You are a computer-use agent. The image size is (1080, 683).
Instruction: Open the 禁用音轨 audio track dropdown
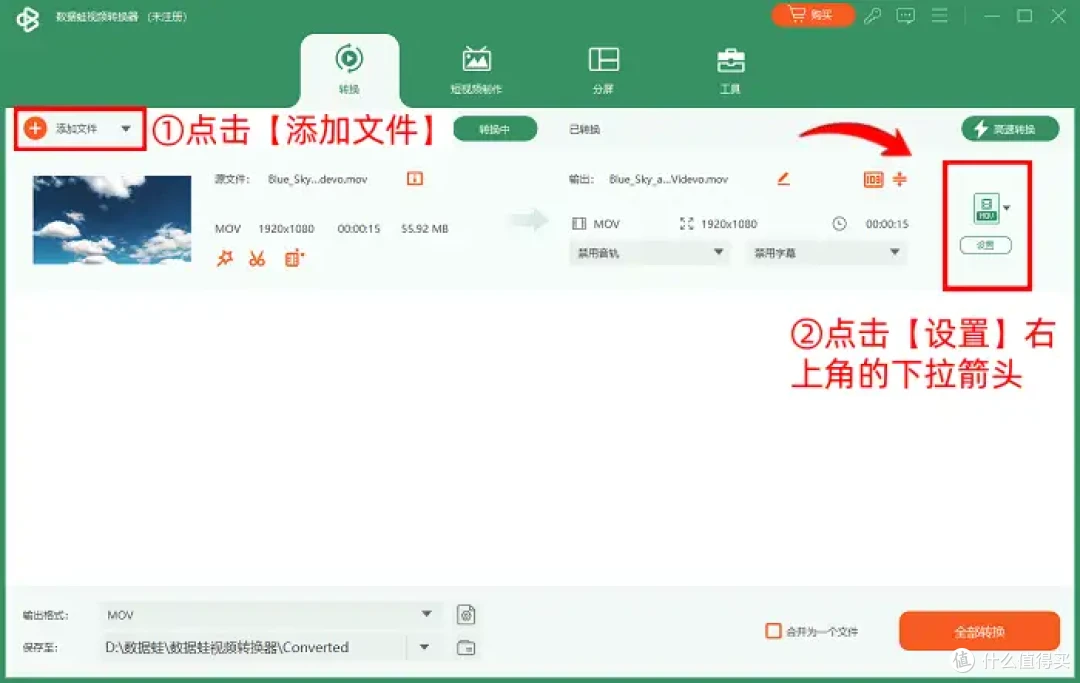(x=649, y=253)
